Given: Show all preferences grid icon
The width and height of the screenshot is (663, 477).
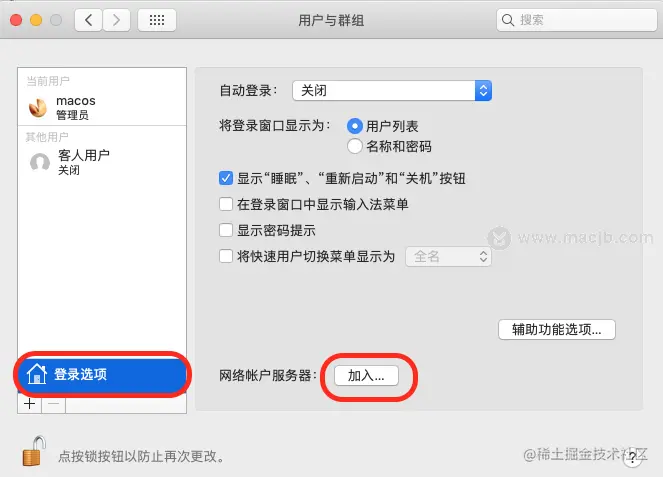Looking at the screenshot, I should 157,20.
